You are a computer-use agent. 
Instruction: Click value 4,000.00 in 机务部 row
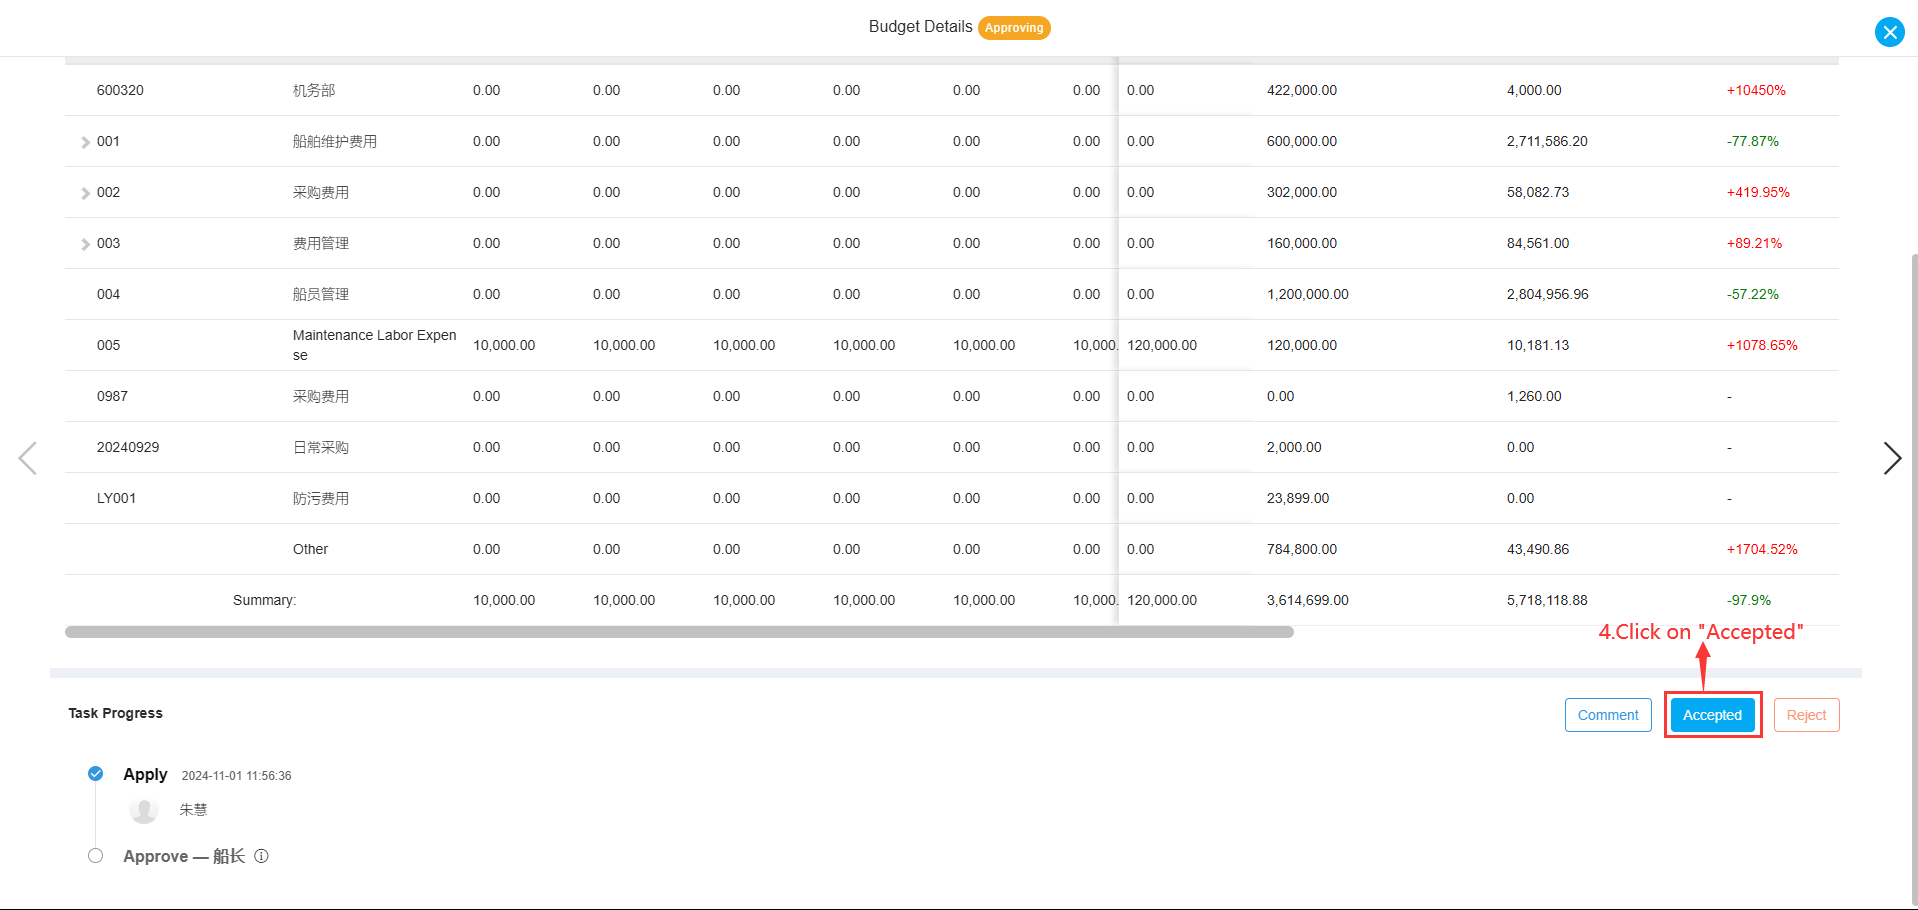1534,90
